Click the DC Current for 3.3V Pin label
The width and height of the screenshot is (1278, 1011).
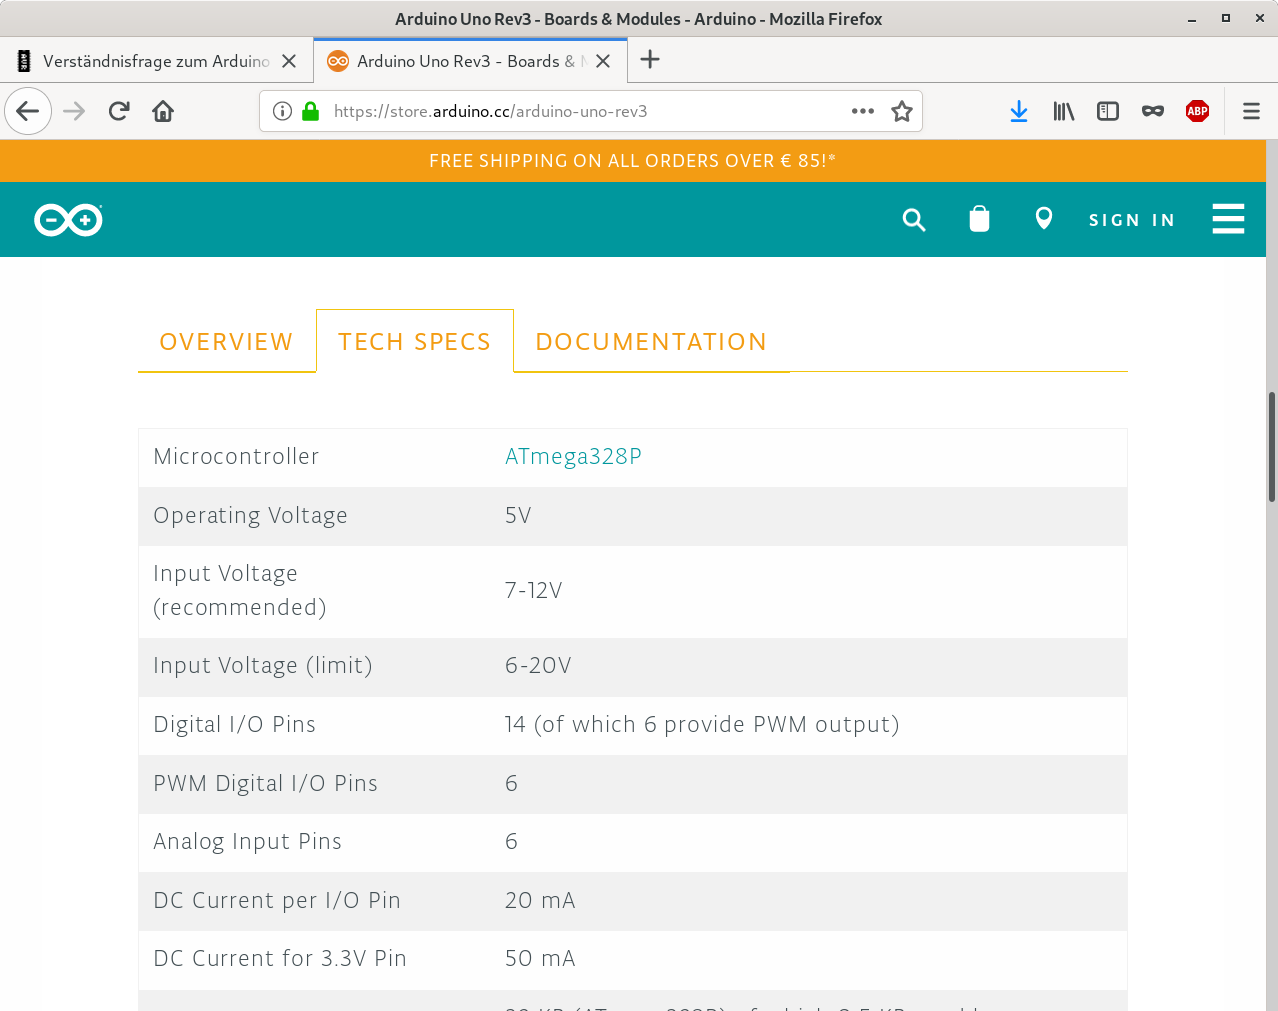click(x=280, y=959)
